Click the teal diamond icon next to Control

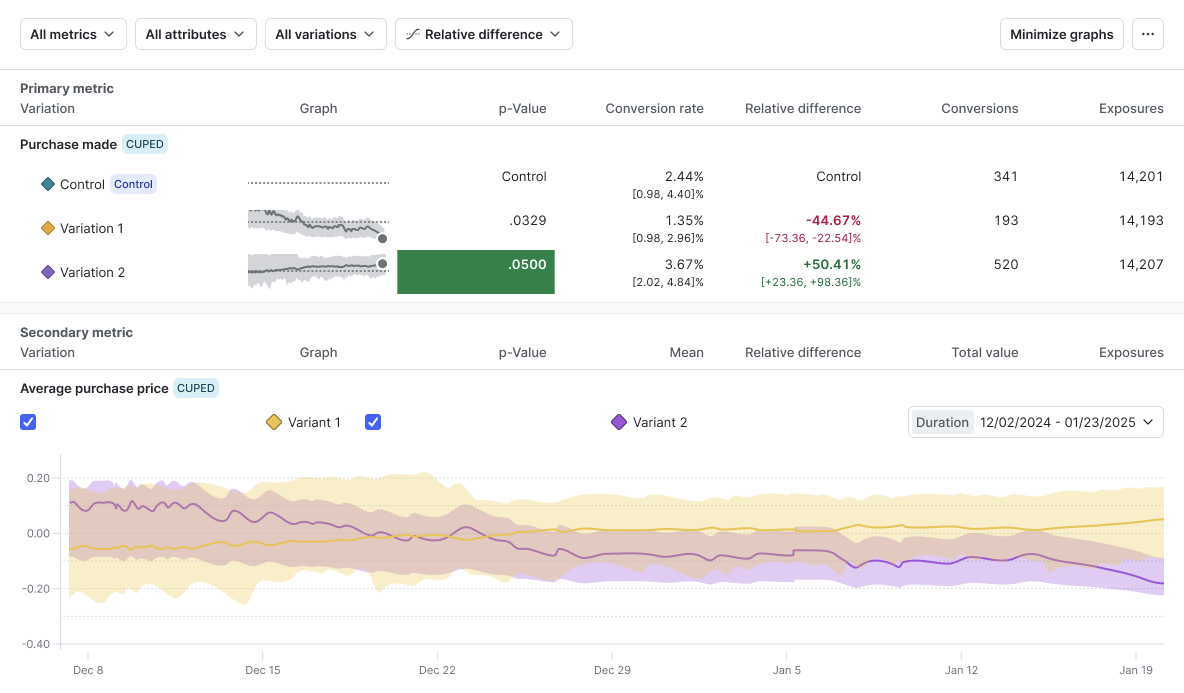point(48,184)
